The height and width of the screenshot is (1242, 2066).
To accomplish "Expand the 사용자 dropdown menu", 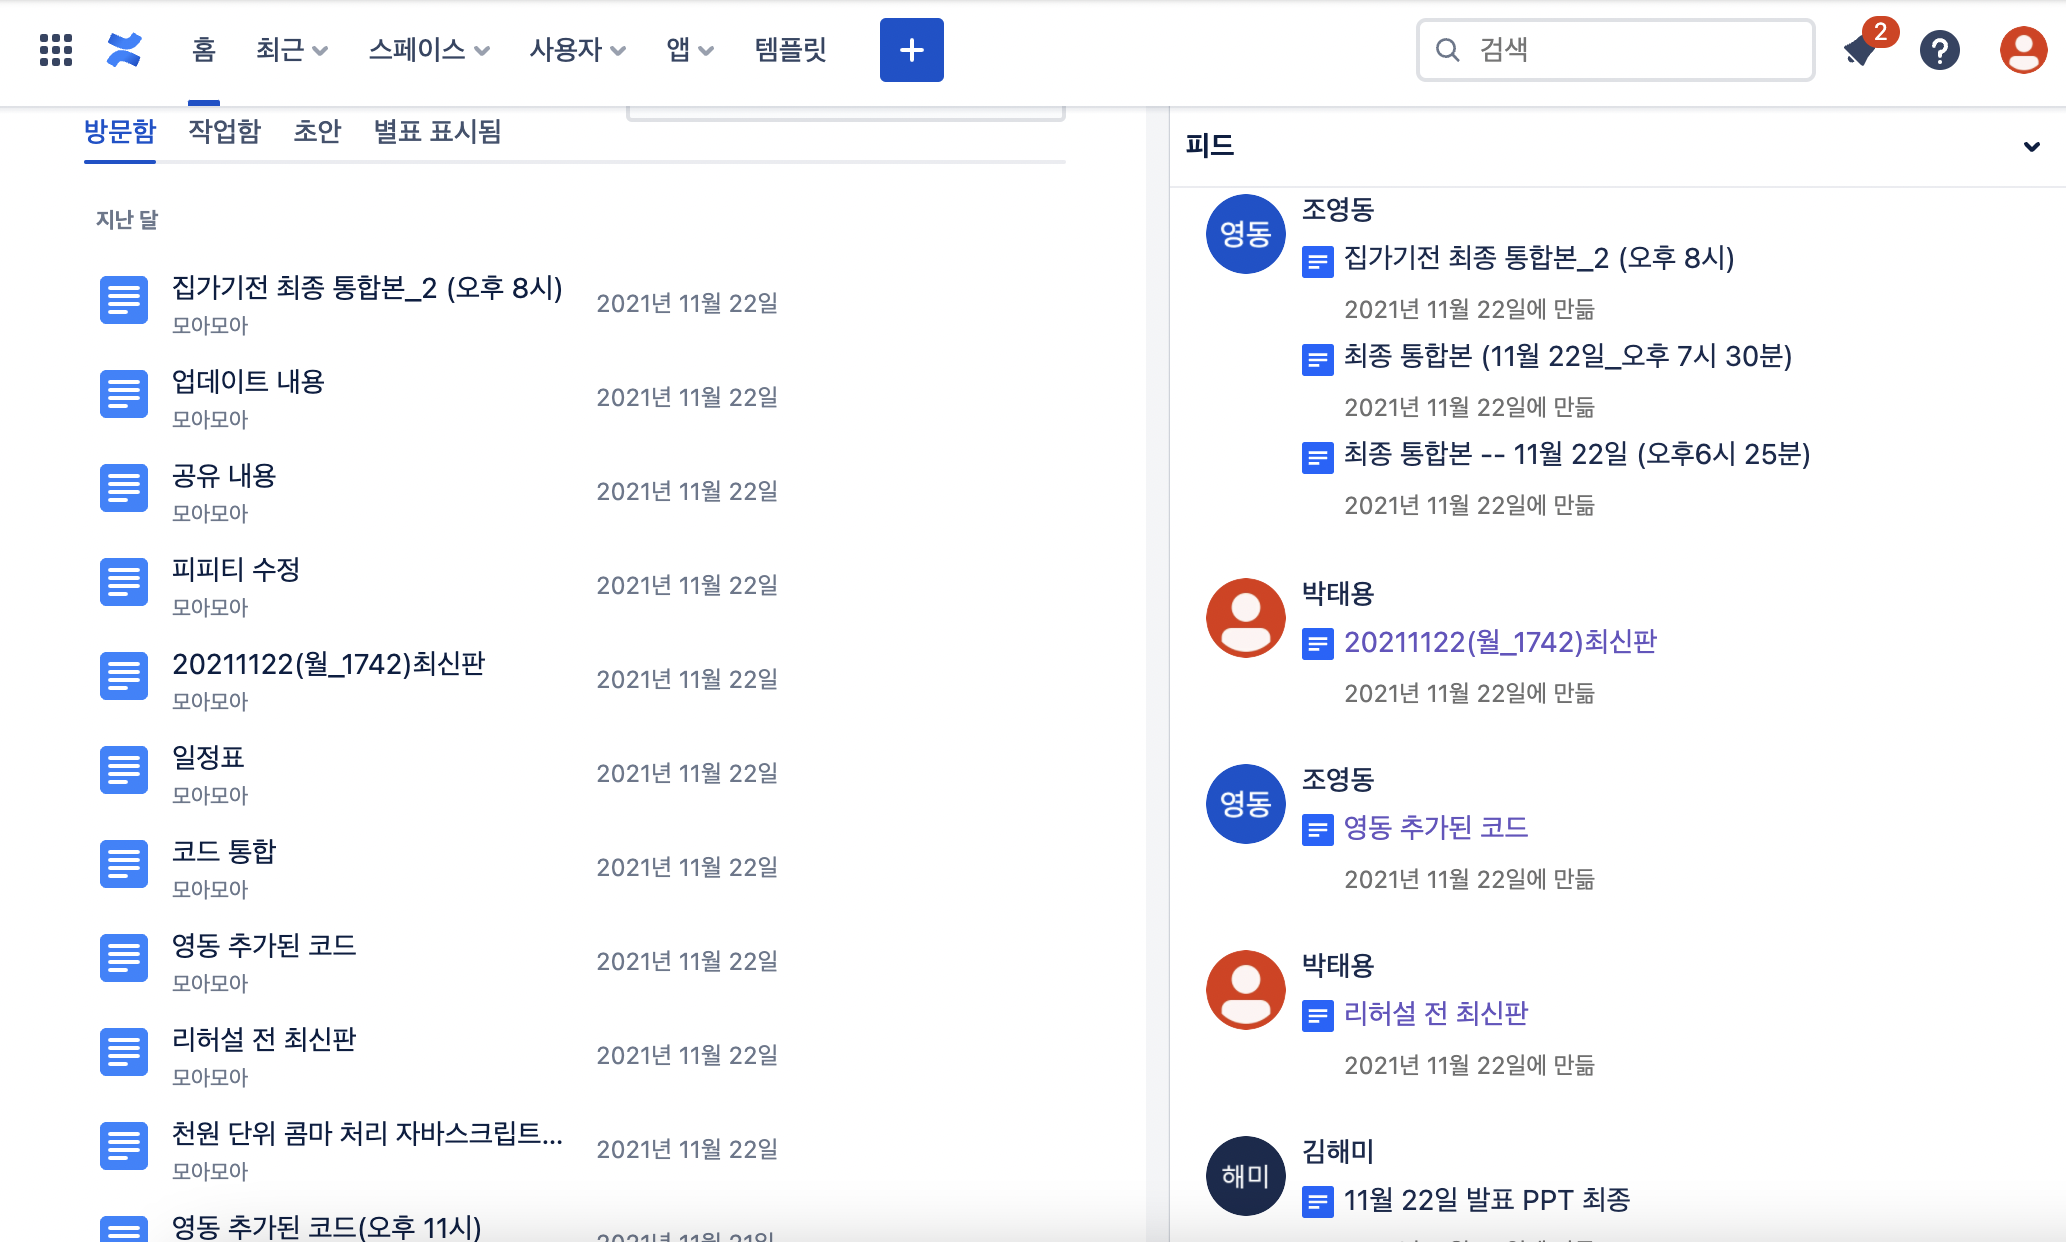I will (x=577, y=50).
